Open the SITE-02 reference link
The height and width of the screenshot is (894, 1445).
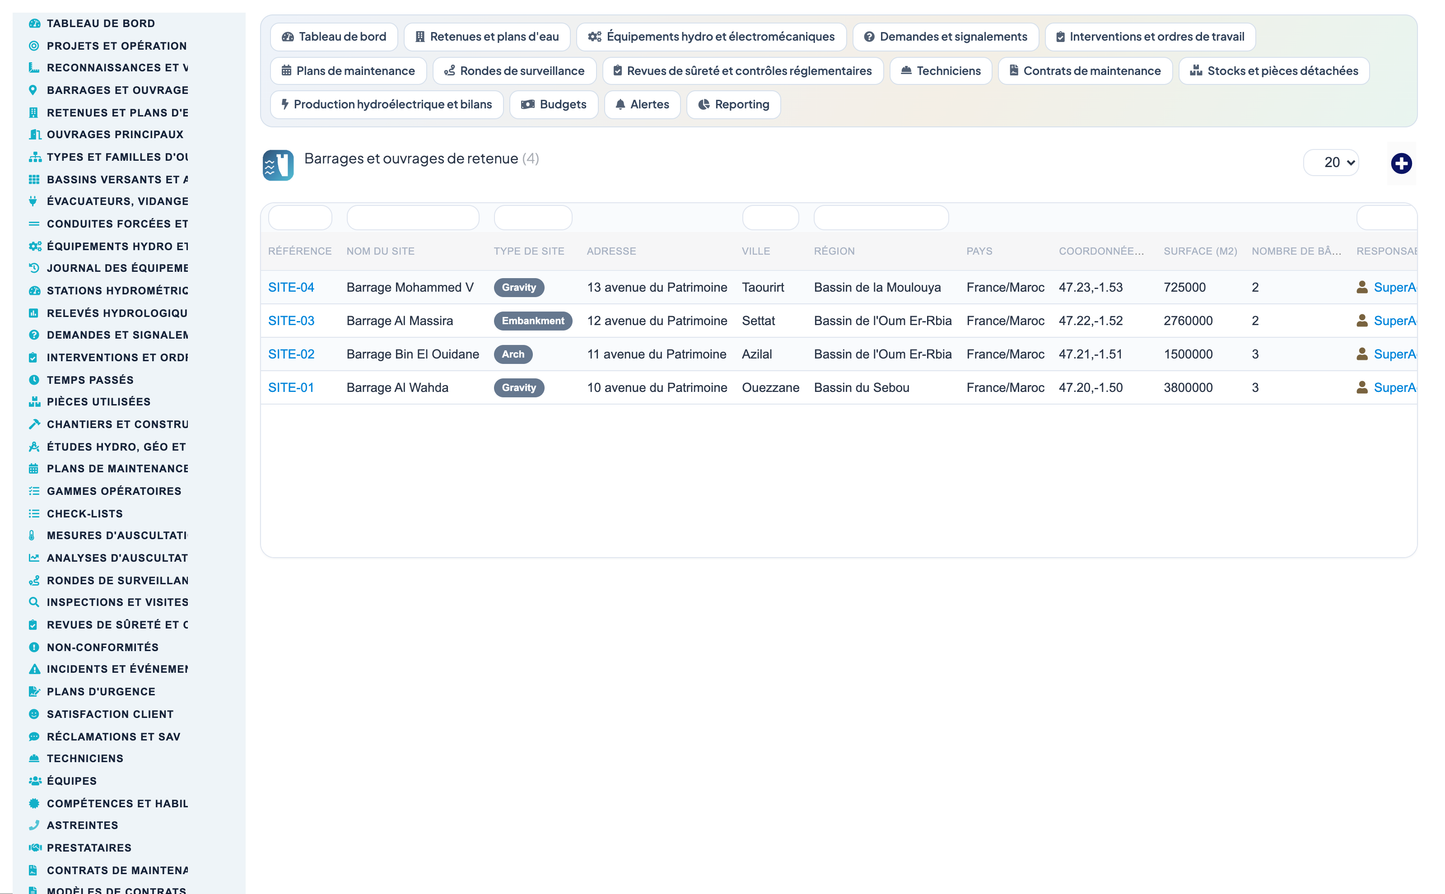[x=291, y=355]
